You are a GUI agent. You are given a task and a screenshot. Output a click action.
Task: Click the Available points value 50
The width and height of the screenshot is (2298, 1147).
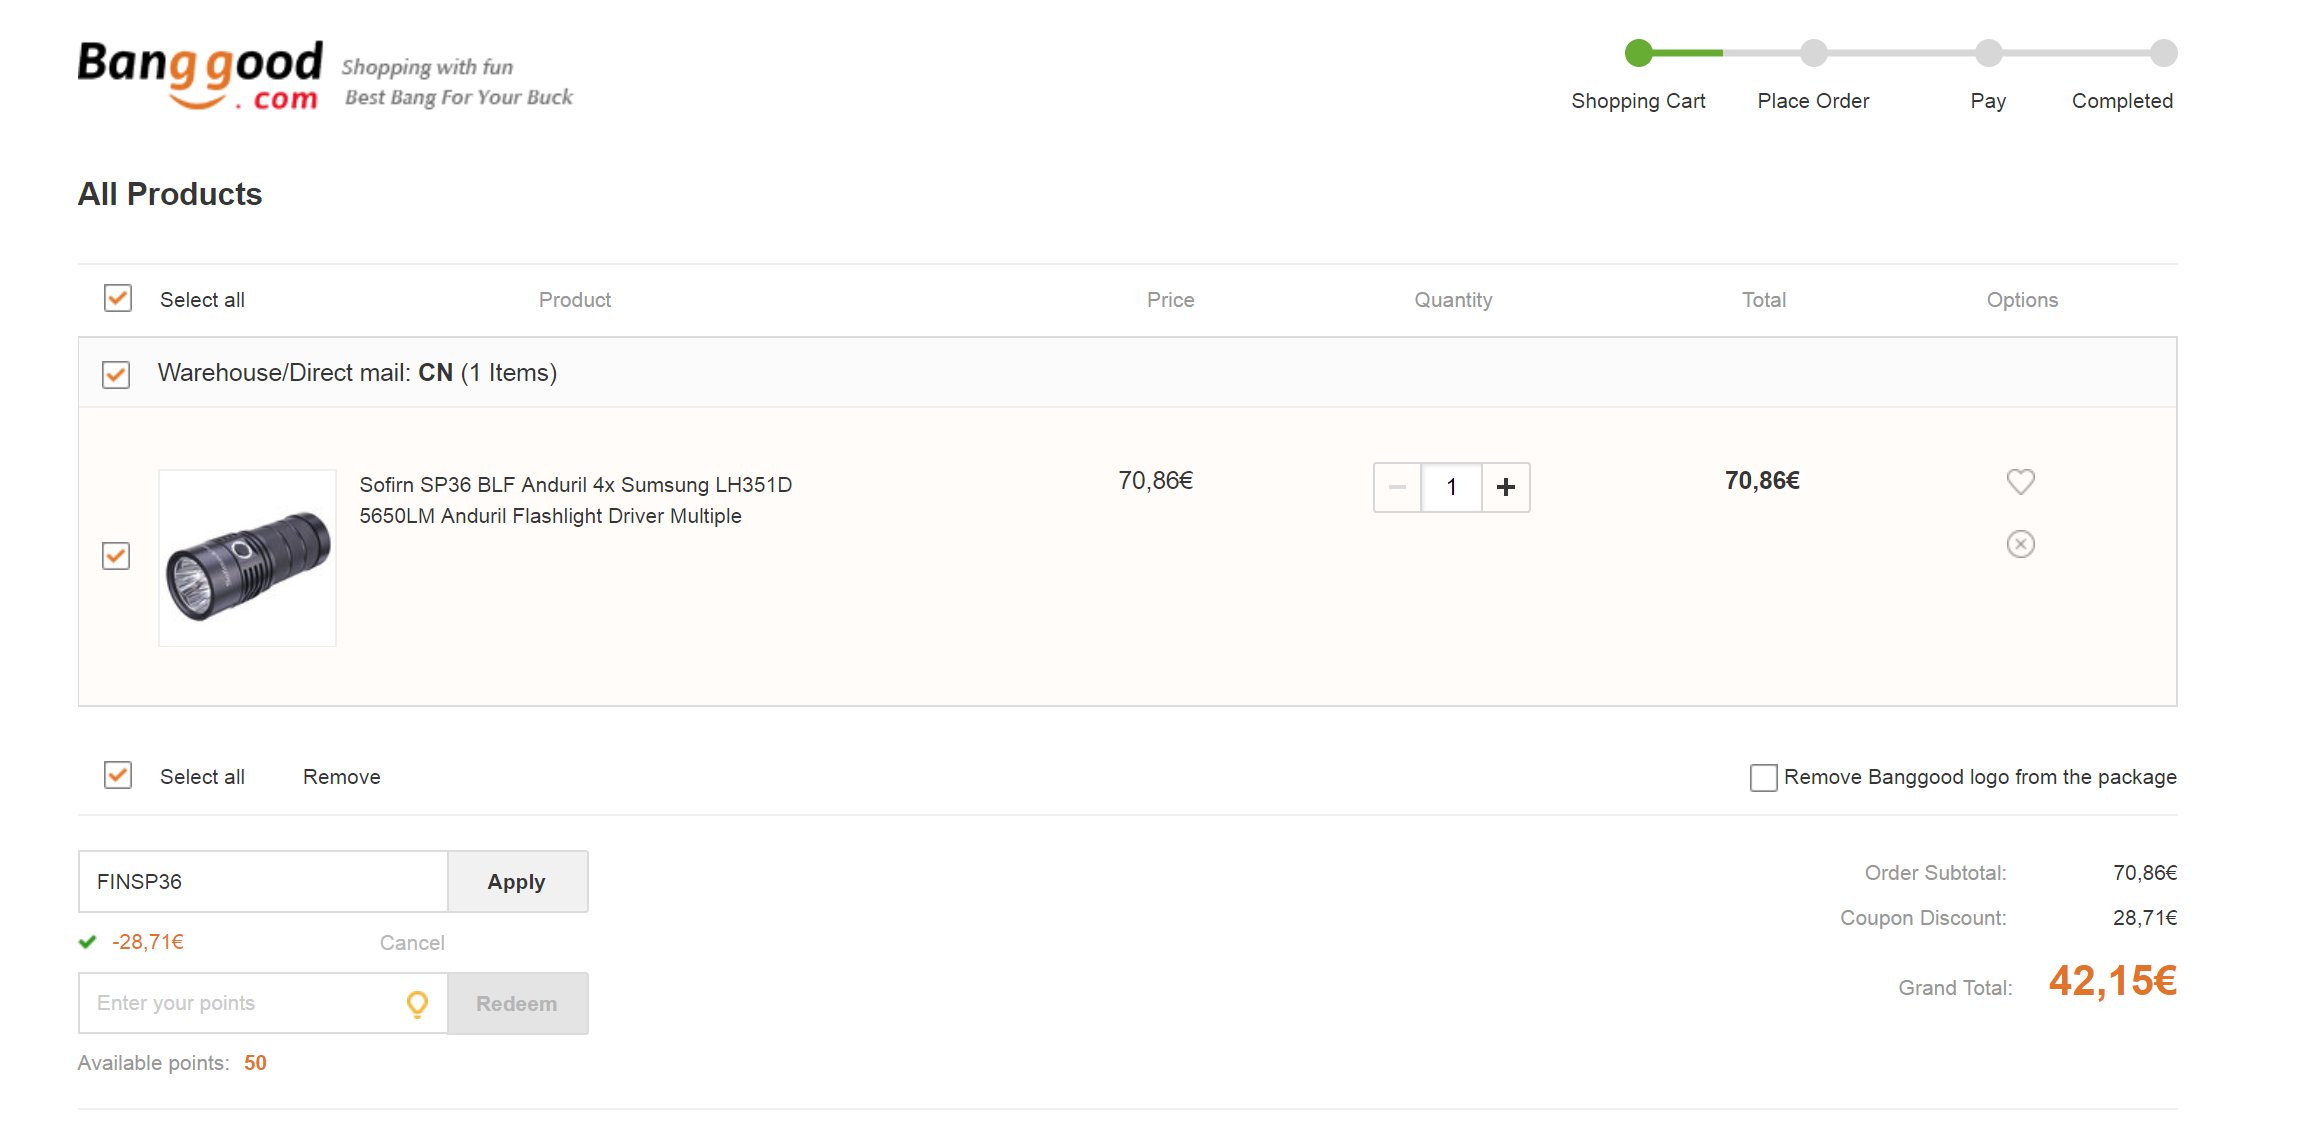point(255,1063)
